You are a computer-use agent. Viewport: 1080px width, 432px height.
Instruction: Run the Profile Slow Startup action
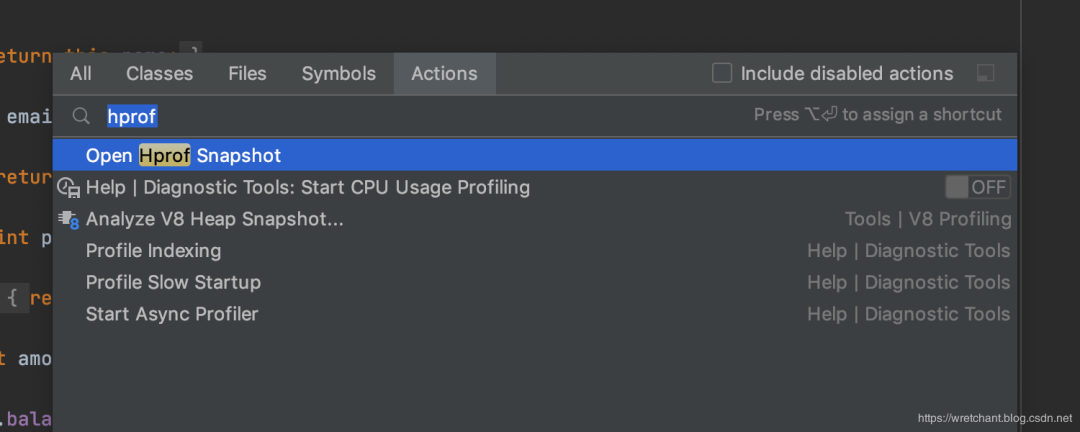coord(534,282)
